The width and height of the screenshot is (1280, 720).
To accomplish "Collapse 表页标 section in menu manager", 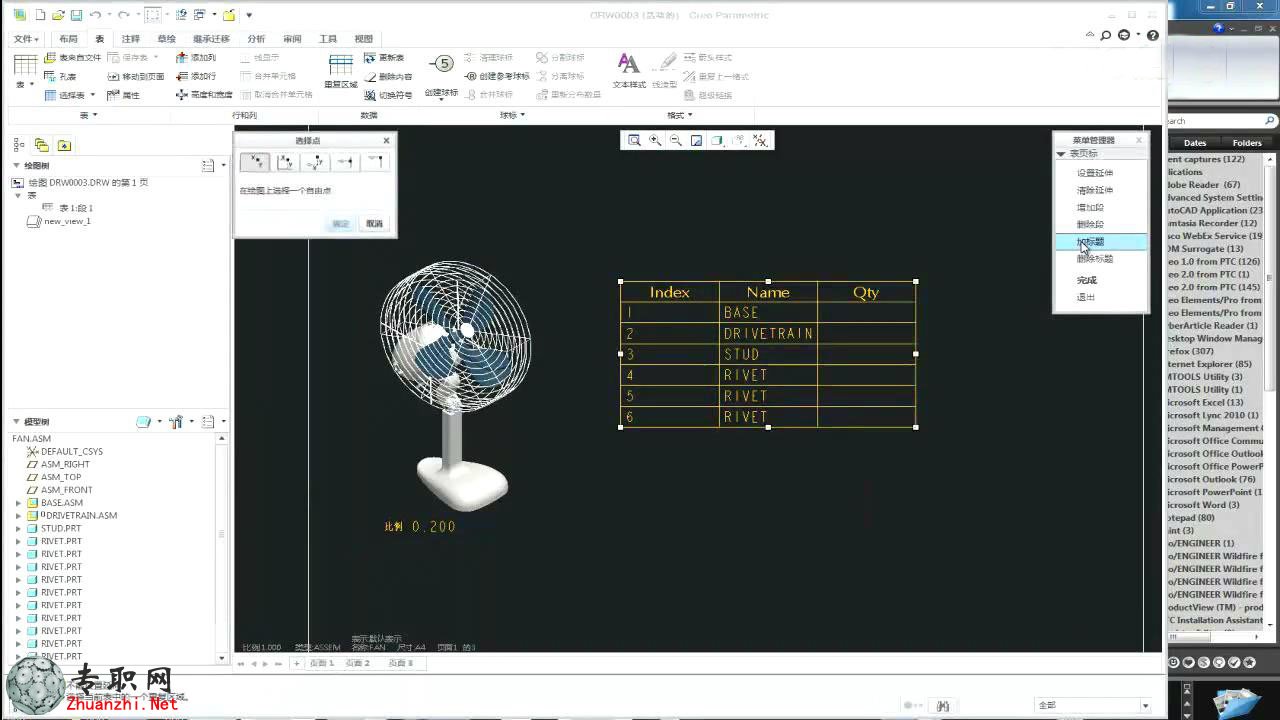I will [1062, 154].
